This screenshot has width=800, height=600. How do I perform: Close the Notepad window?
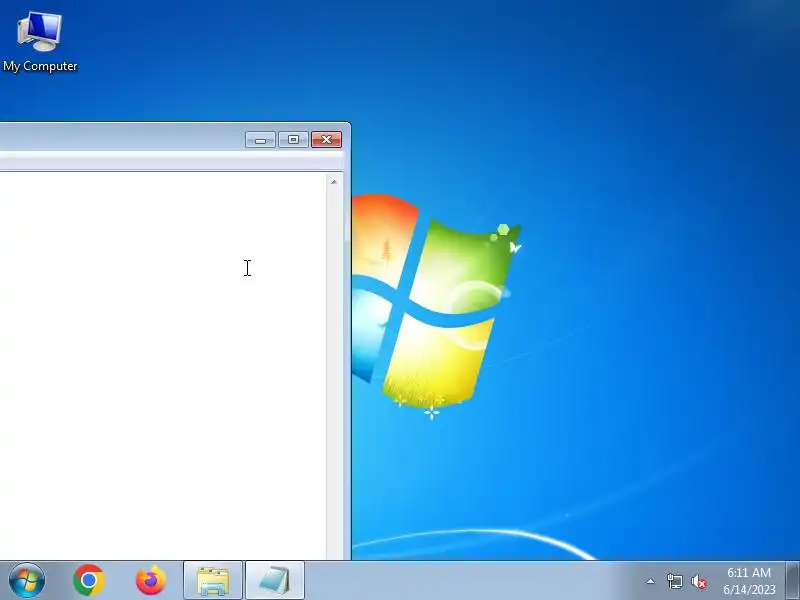point(327,140)
